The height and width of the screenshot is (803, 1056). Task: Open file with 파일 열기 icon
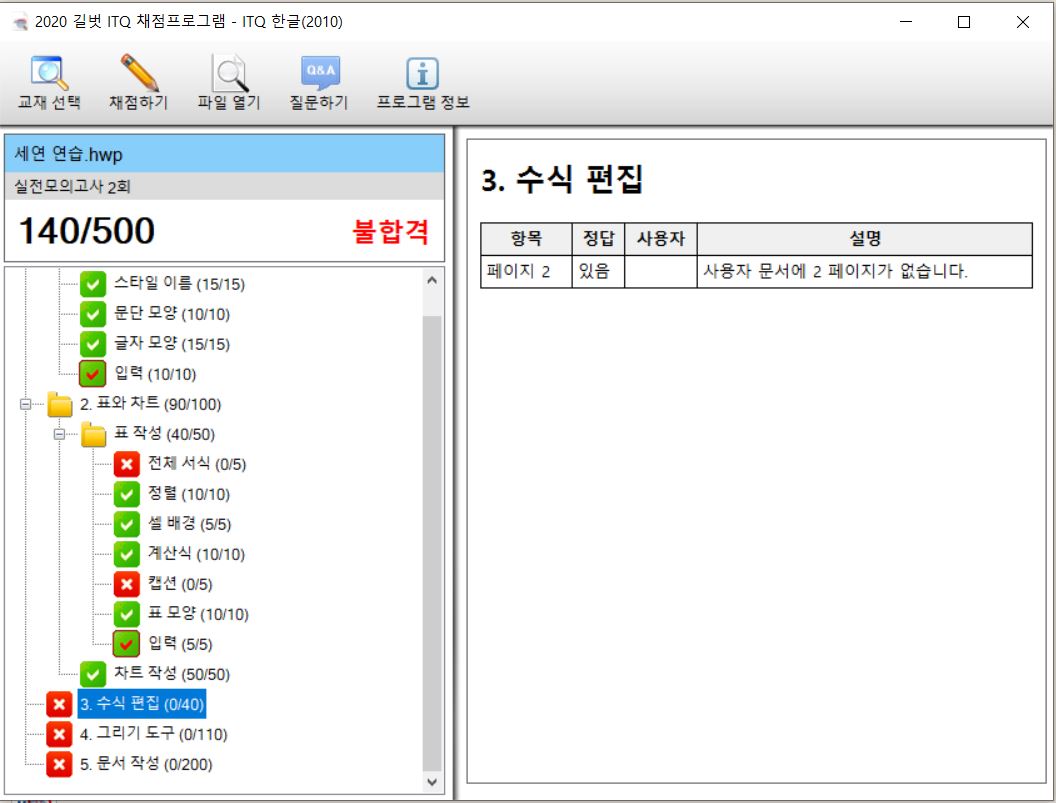228,74
